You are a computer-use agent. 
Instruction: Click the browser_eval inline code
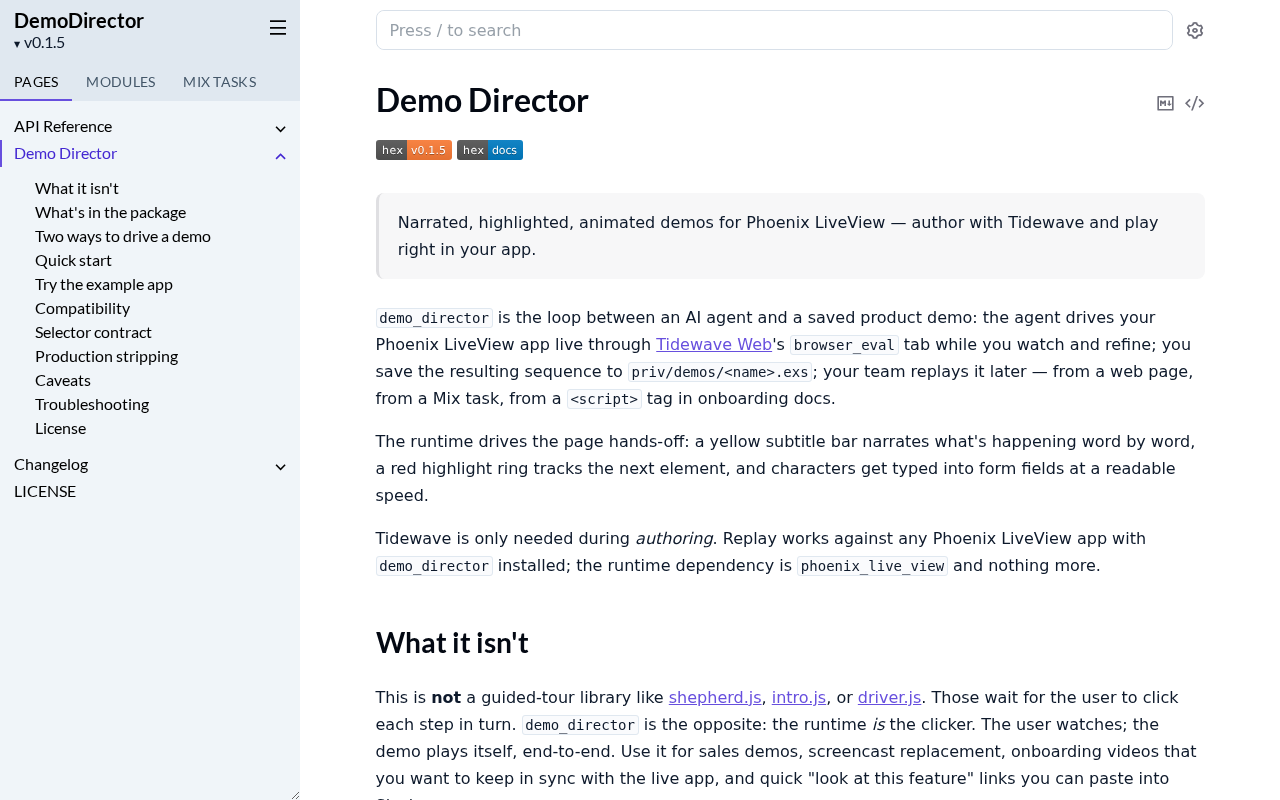point(844,345)
